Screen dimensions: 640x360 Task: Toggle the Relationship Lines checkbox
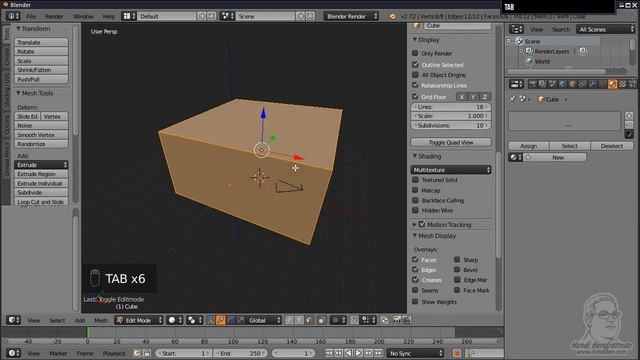pos(415,85)
